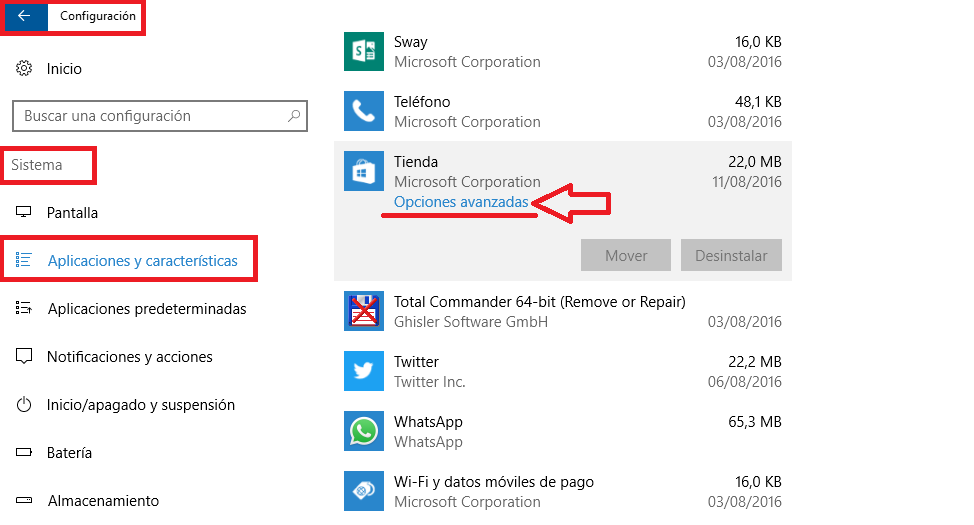Click the 22,0 MB size of Tienda
This screenshot has width=974, height=525.
pos(755,162)
